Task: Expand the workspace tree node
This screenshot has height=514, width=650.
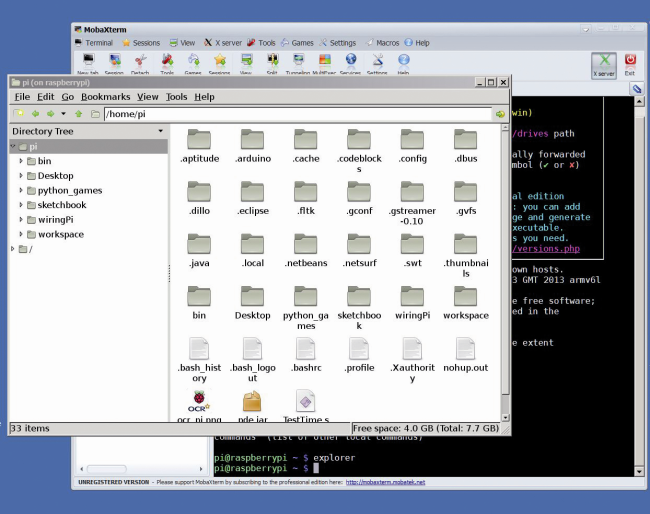Action: [x=20, y=234]
